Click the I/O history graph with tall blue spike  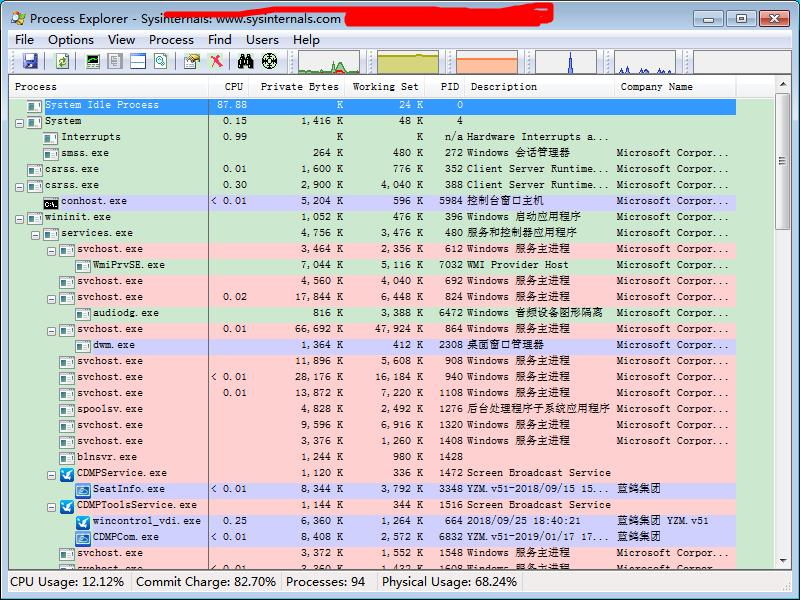click(x=566, y=62)
